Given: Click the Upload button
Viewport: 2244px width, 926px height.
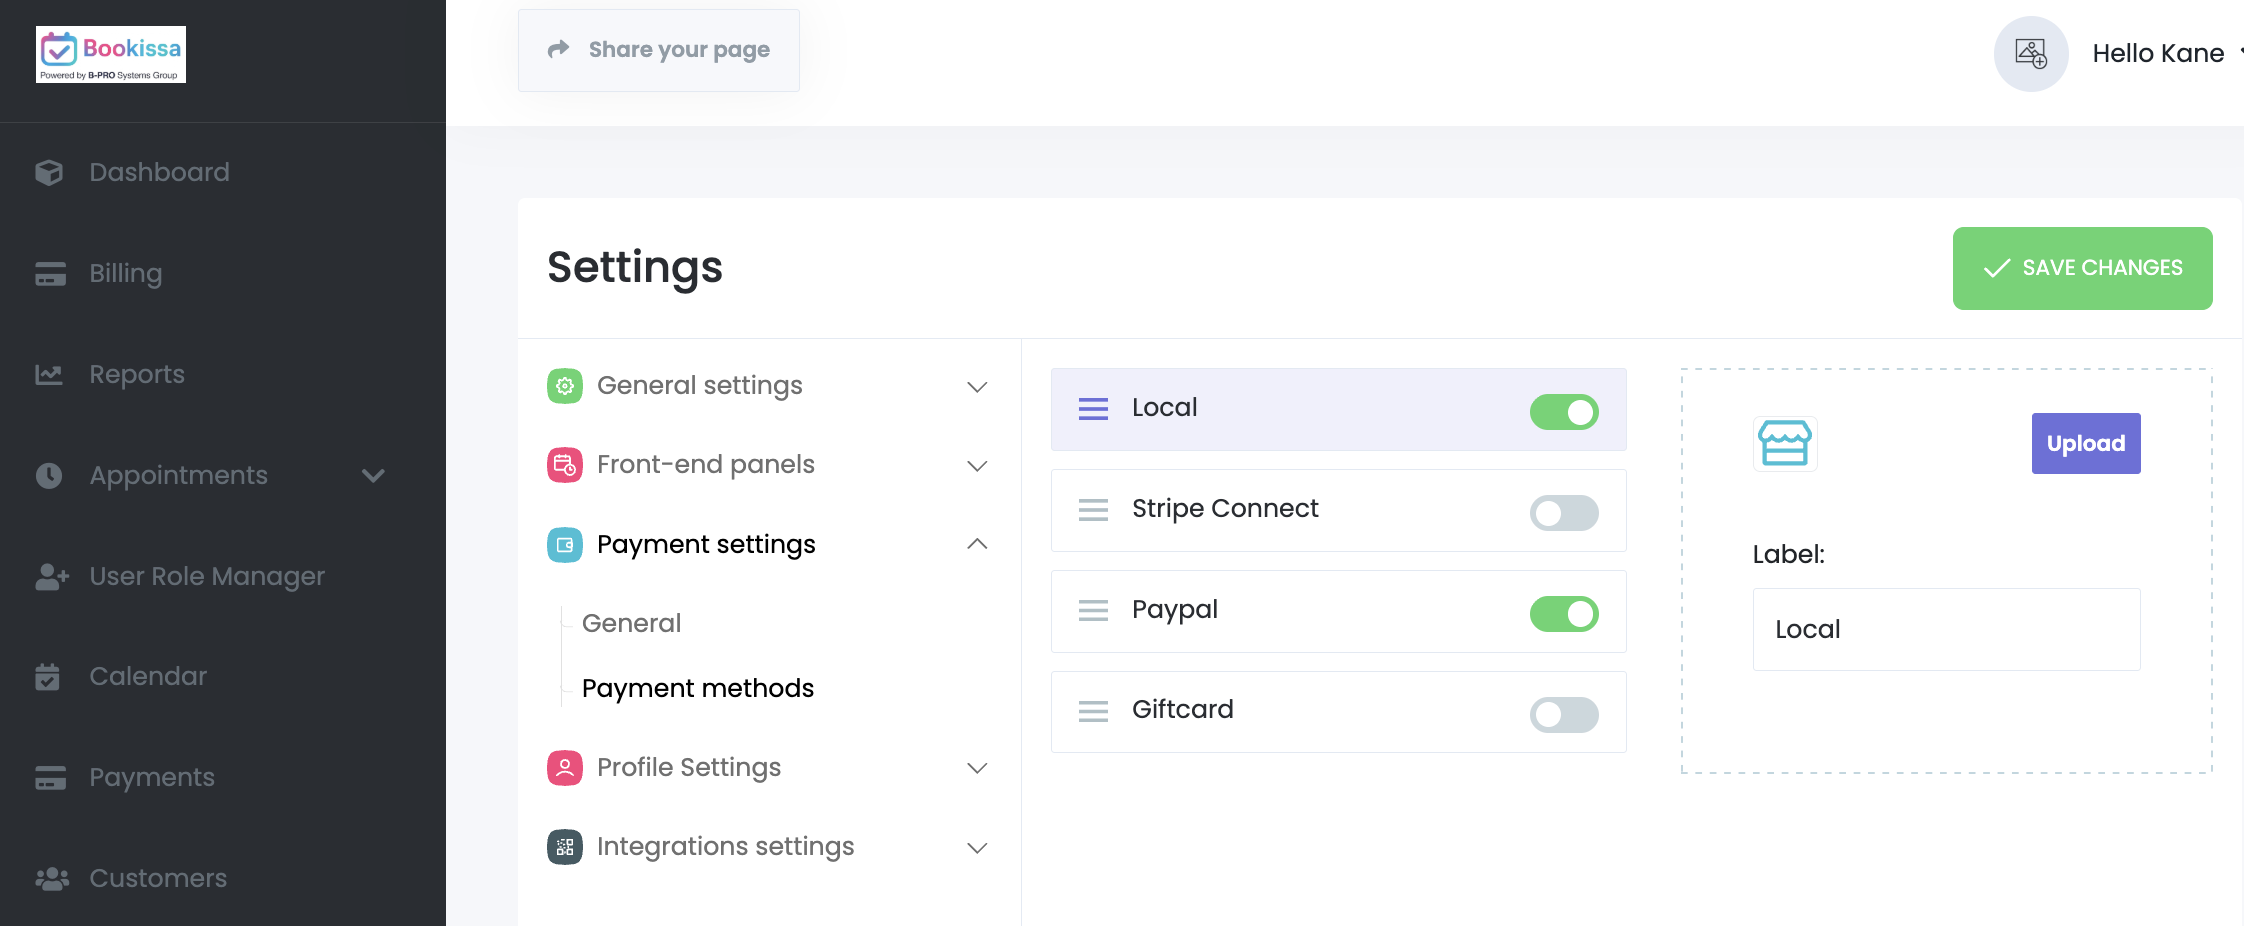Looking at the screenshot, I should click(x=2085, y=443).
